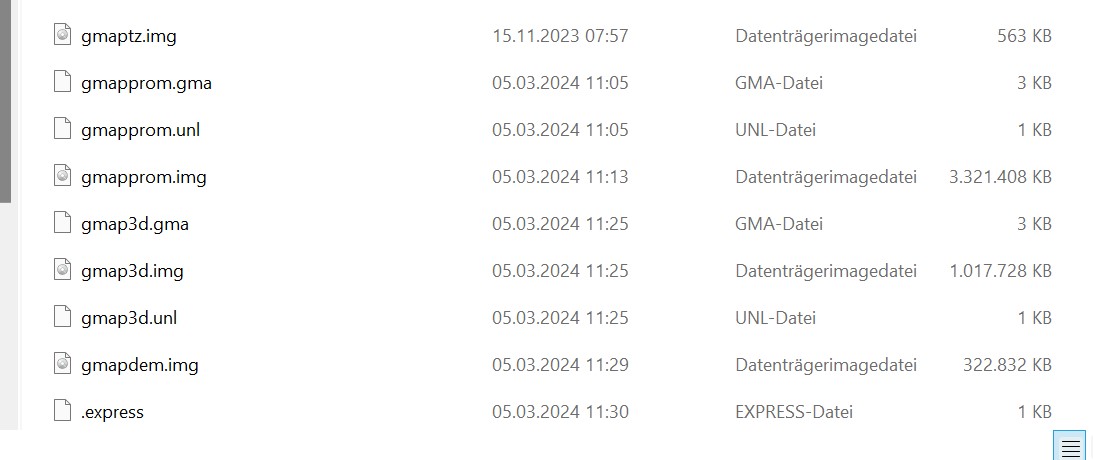Click size 1.017.728 KB entry

1000,270
